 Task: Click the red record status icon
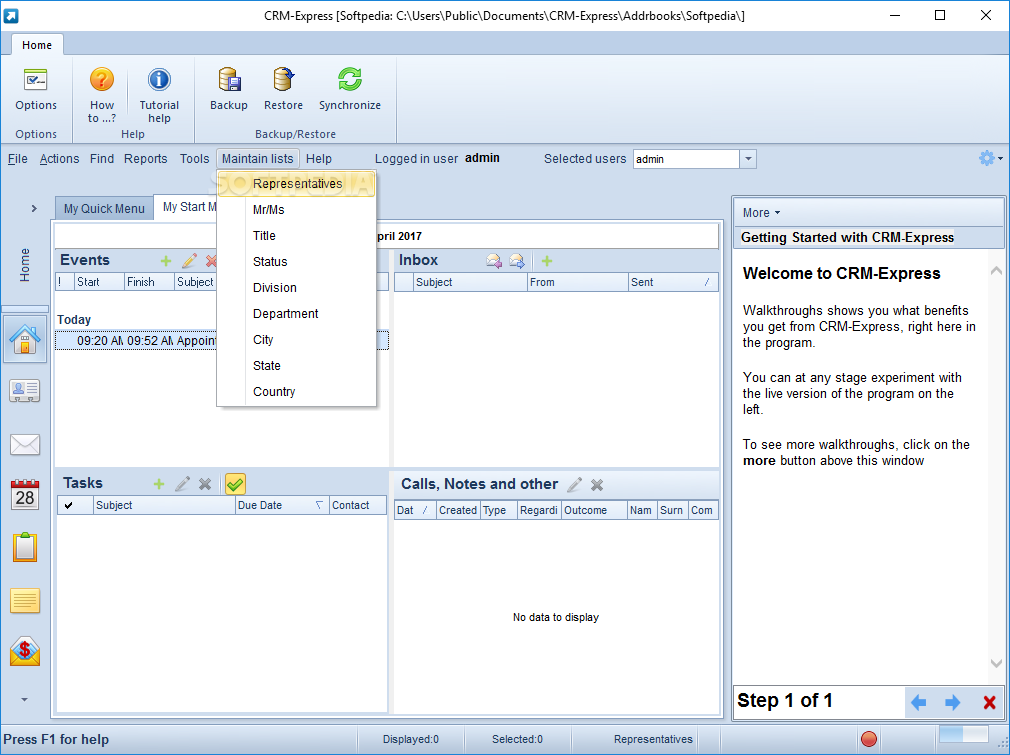(x=869, y=739)
